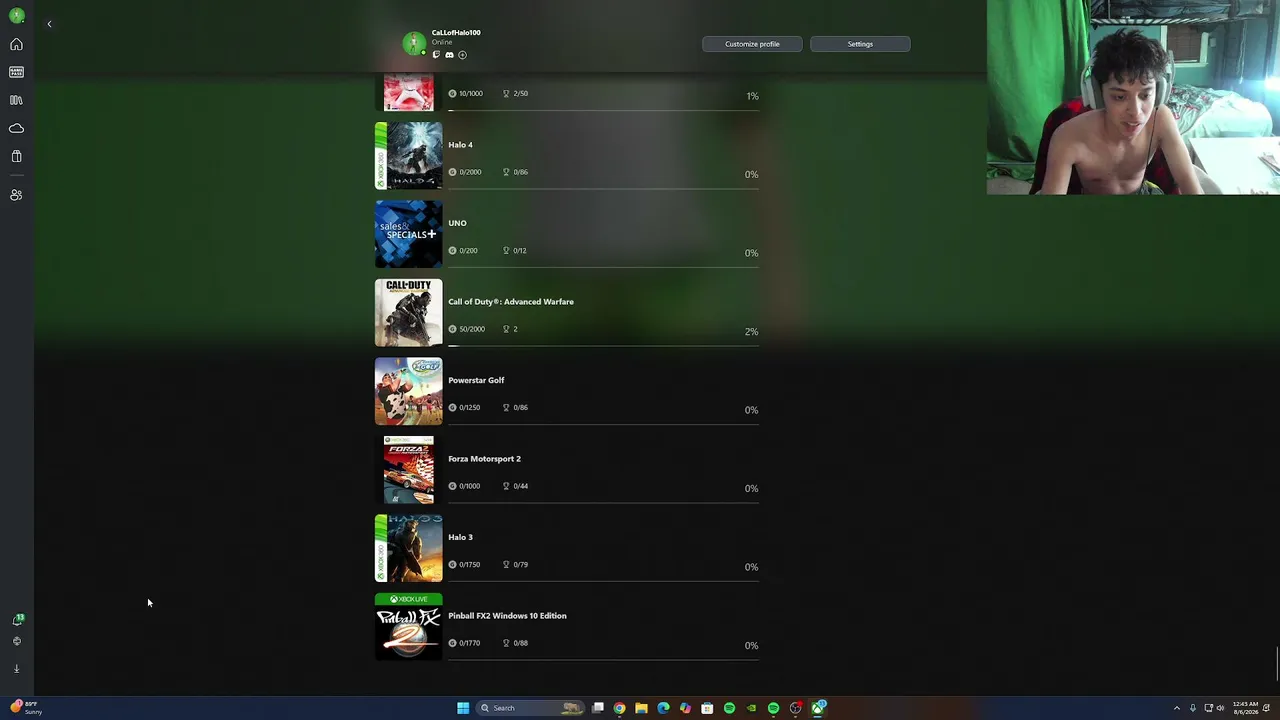Click the 2% completion for Call of Duty

[751, 332]
